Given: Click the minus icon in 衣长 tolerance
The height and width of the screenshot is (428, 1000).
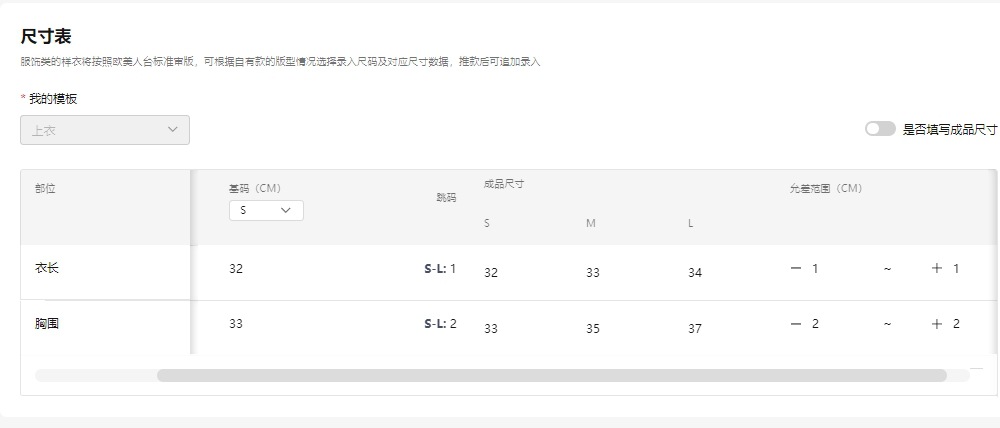Looking at the screenshot, I should (796, 268).
